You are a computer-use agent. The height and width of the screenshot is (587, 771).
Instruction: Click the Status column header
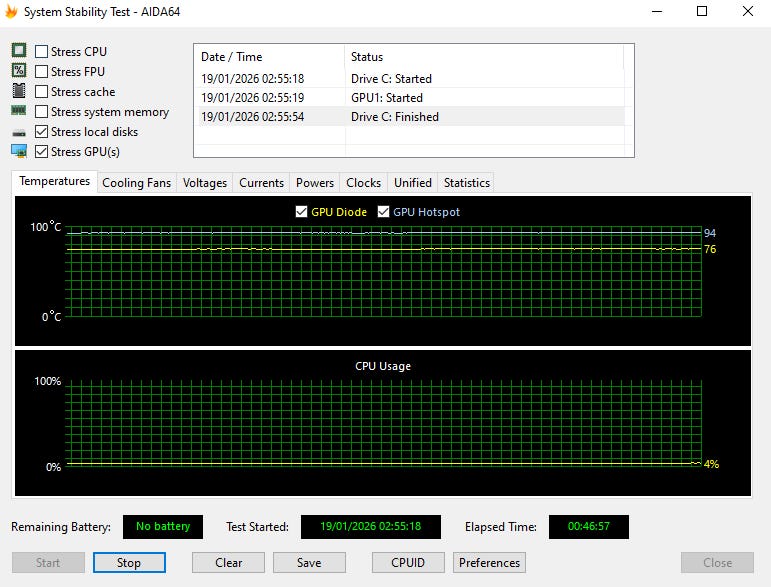(484, 57)
